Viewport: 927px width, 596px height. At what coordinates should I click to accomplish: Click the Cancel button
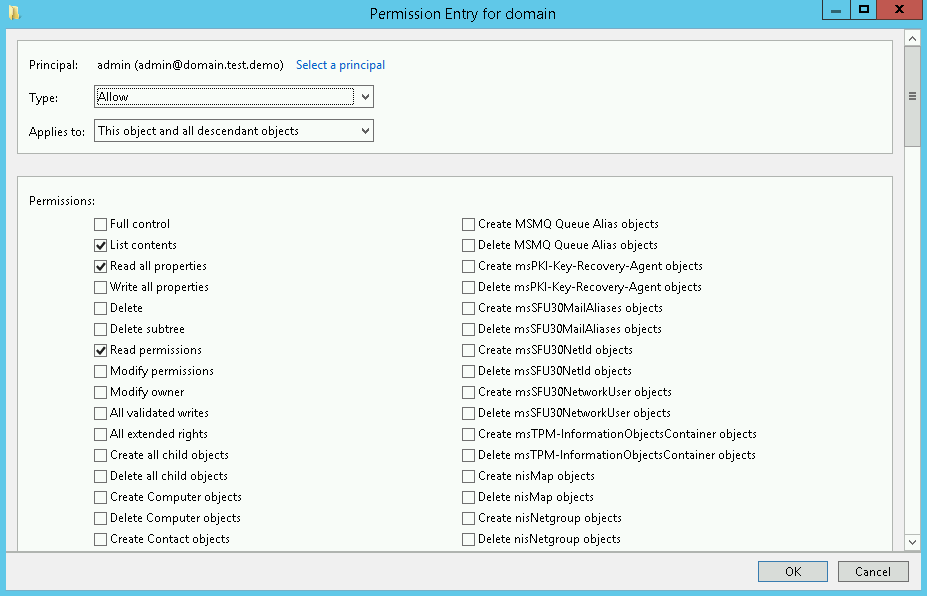[873, 571]
